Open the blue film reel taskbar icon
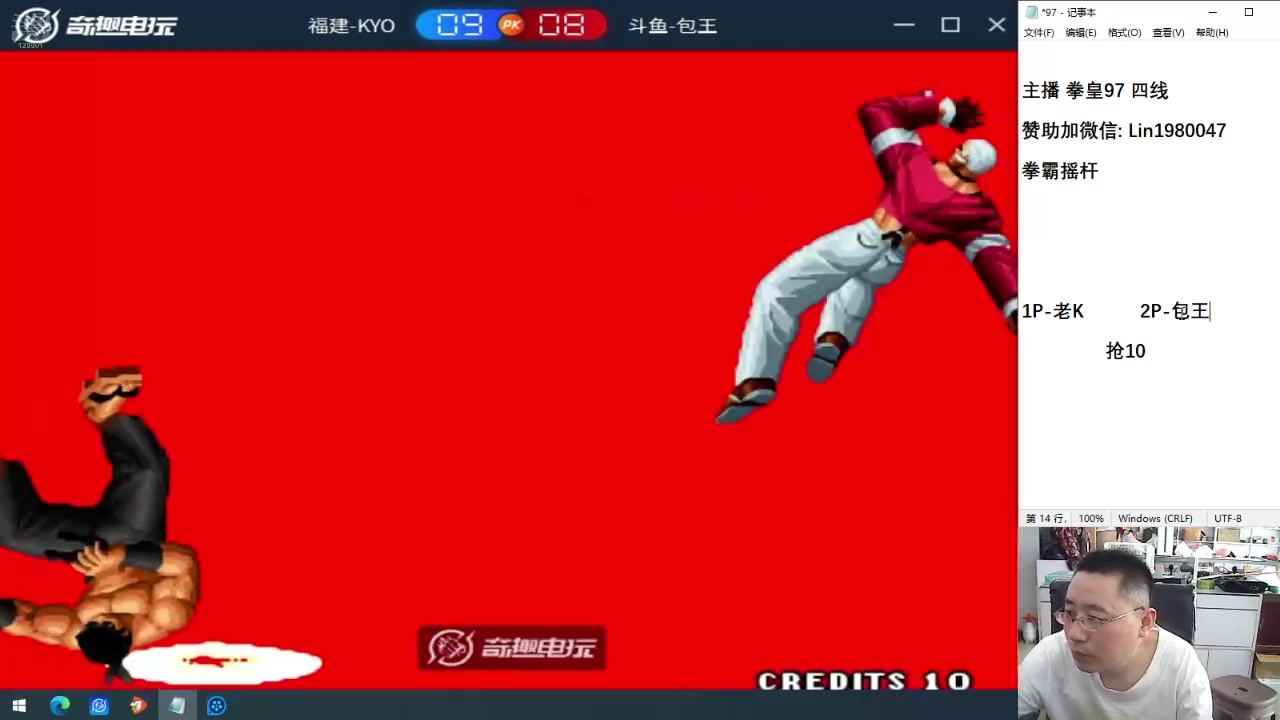Screen dimensions: 1280x720 tap(216, 706)
